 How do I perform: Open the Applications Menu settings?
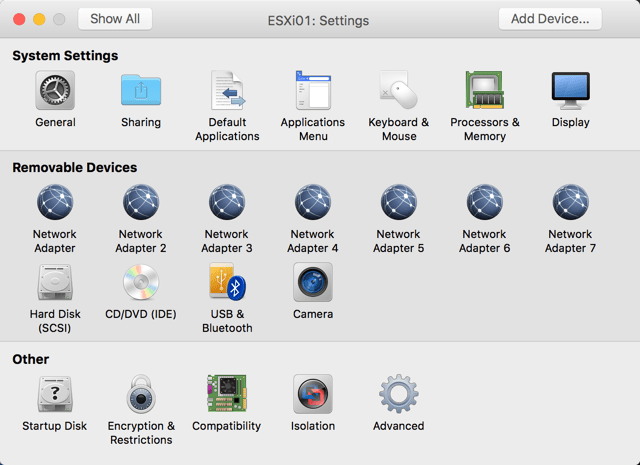point(313,91)
